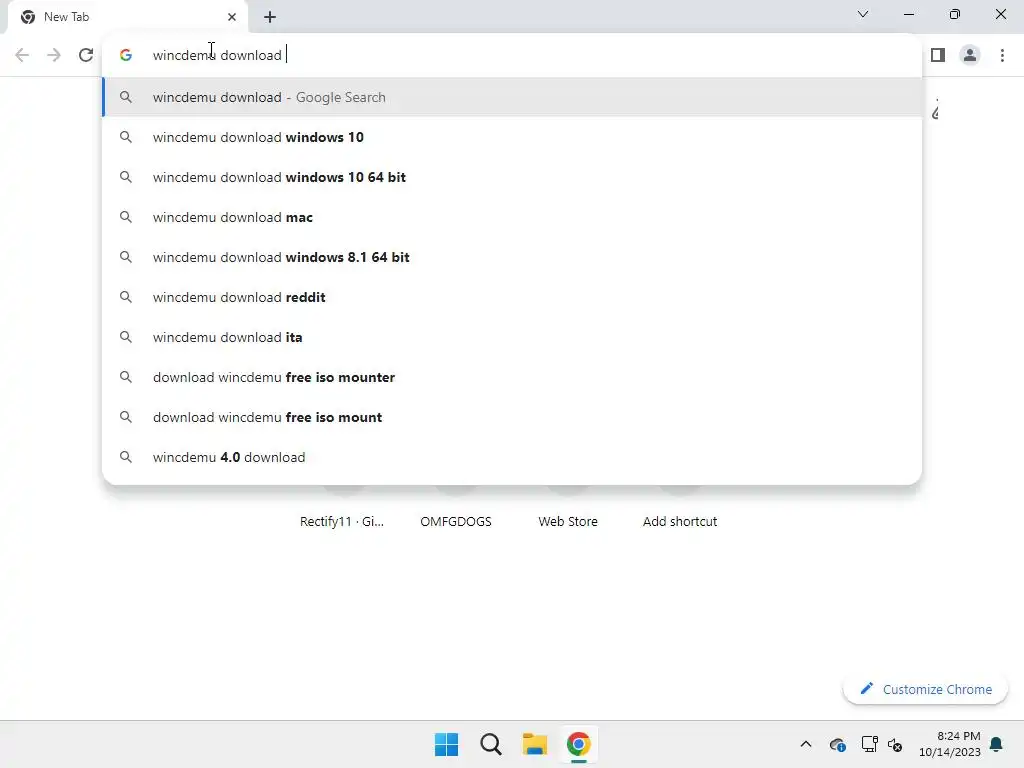Restore down the Chrome window
1024x768 pixels.
955,14
